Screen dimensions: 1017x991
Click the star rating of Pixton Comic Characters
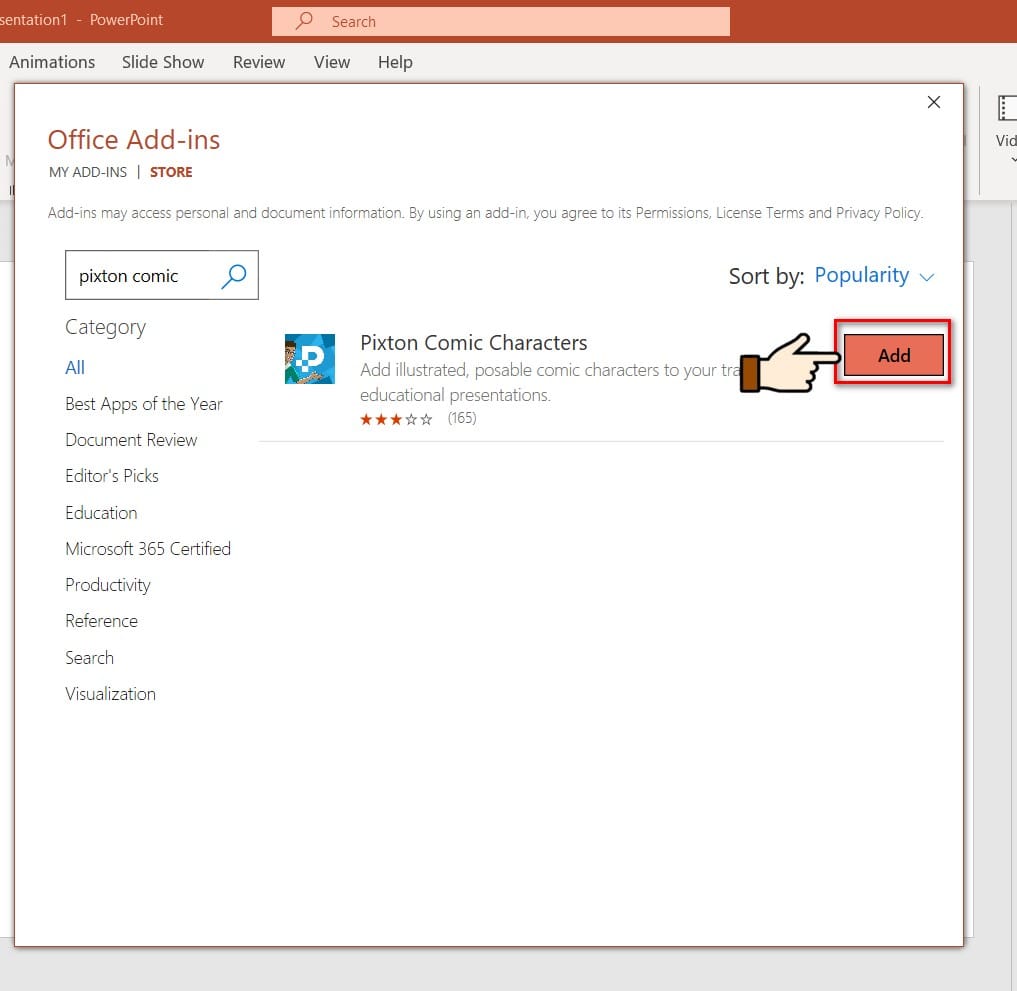coord(396,419)
